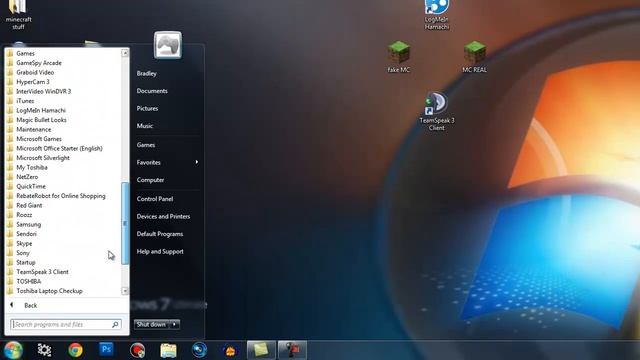Open the Shut down options arrow
The width and height of the screenshot is (640, 360).
pyautogui.click(x=174, y=324)
